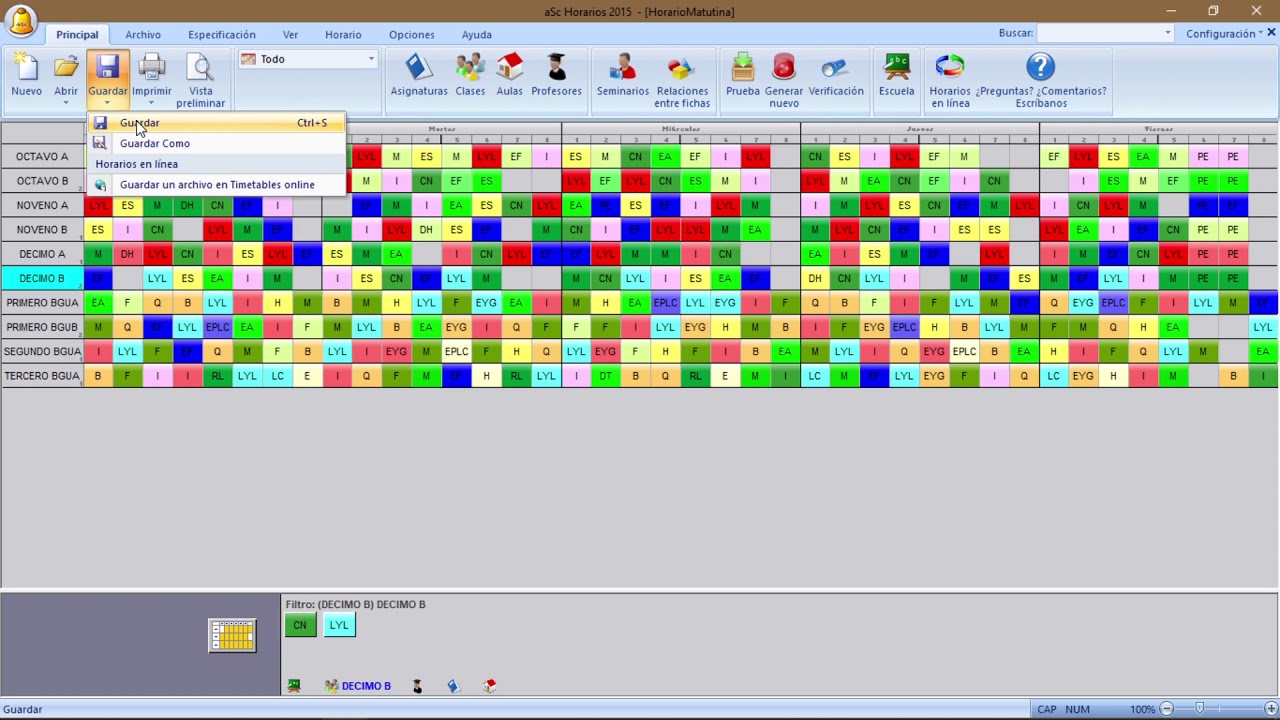This screenshot has width=1280, height=720.
Task: Click the Filtro: (DECIMO B) DECIMO B label
Action: coord(355,604)
